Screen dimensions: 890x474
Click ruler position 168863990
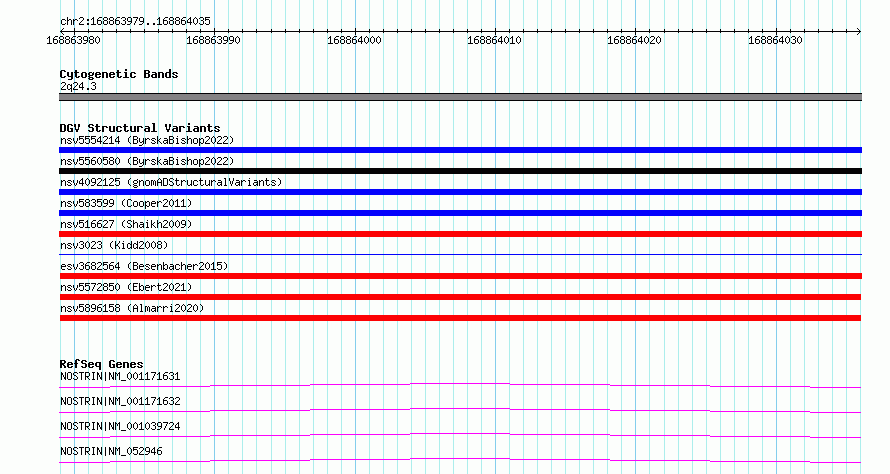coord(213,40)
